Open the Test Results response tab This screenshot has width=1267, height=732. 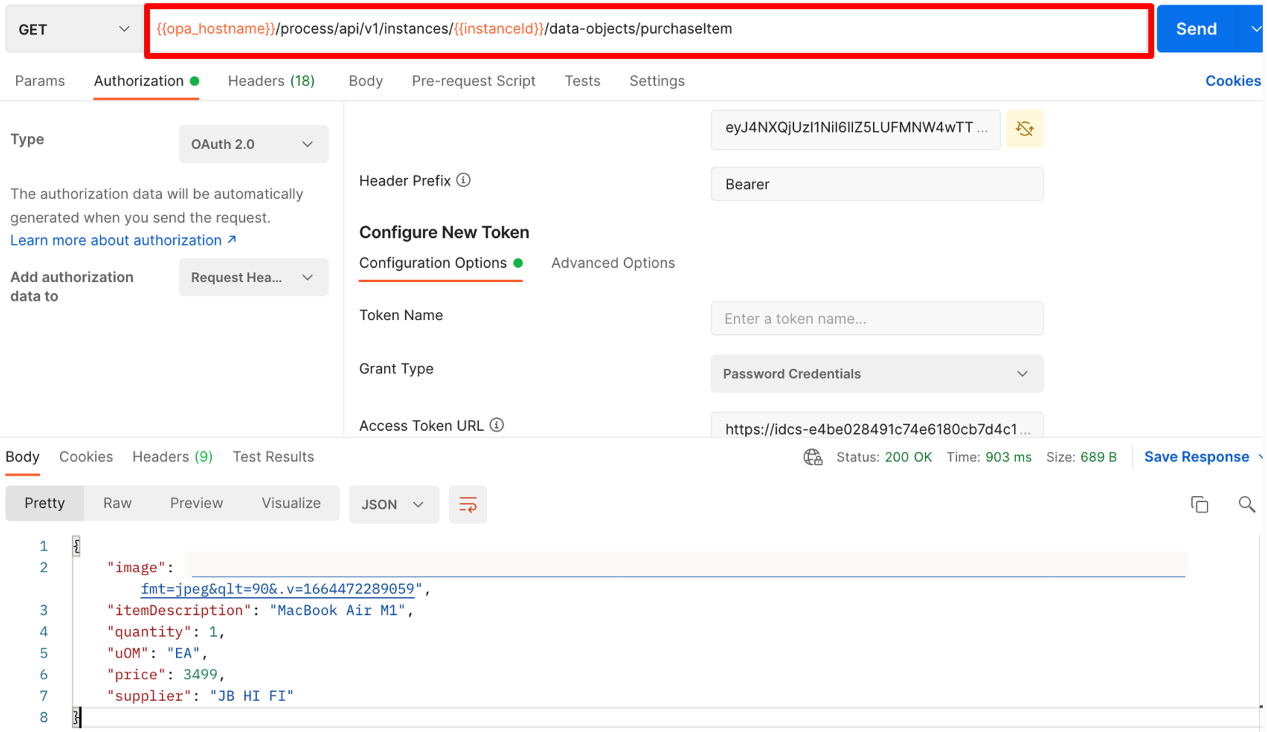coord(273,456)
